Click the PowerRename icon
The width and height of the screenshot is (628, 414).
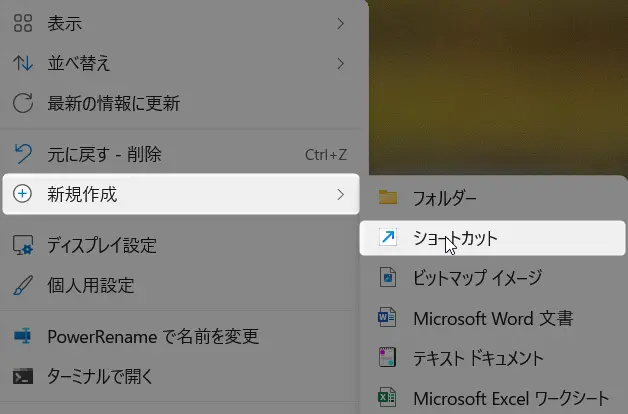pos(22,336)
